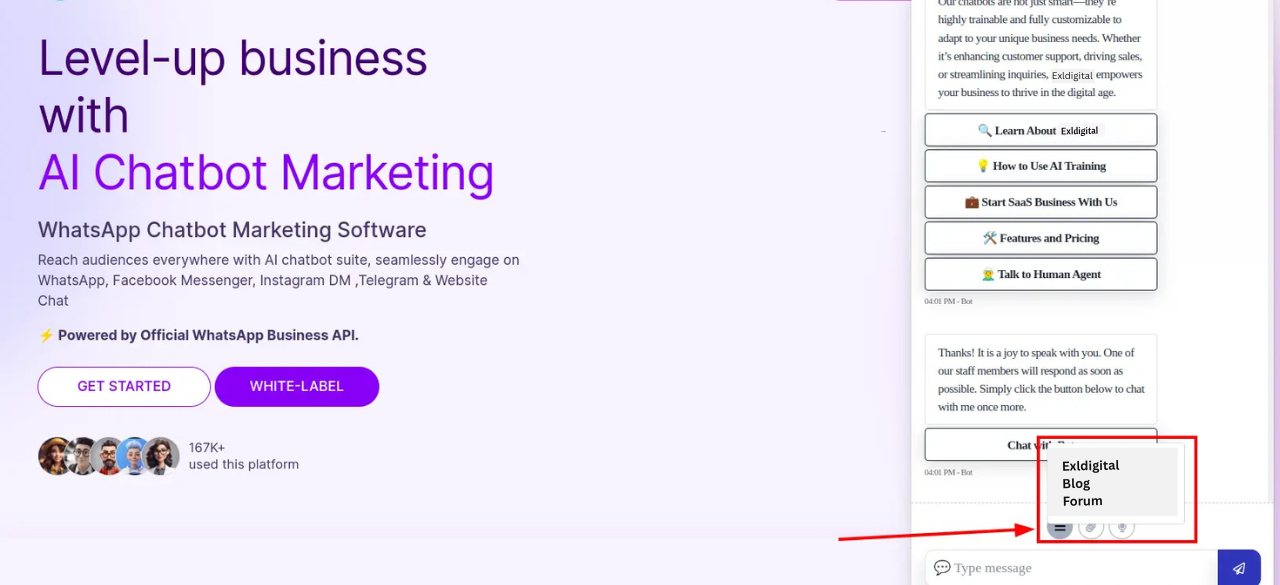Choose Blog in the popup menu
The image size is (1280, 585).
pos(1076,484)
